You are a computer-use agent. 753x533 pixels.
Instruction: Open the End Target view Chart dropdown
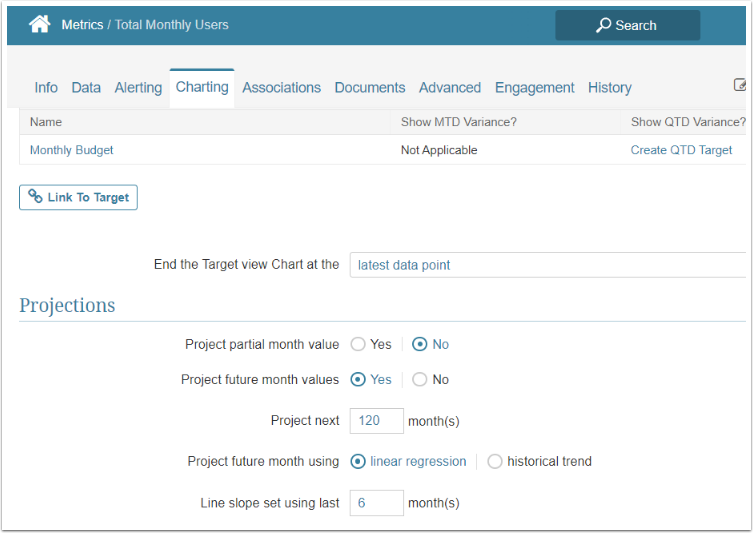coord(550,265)
